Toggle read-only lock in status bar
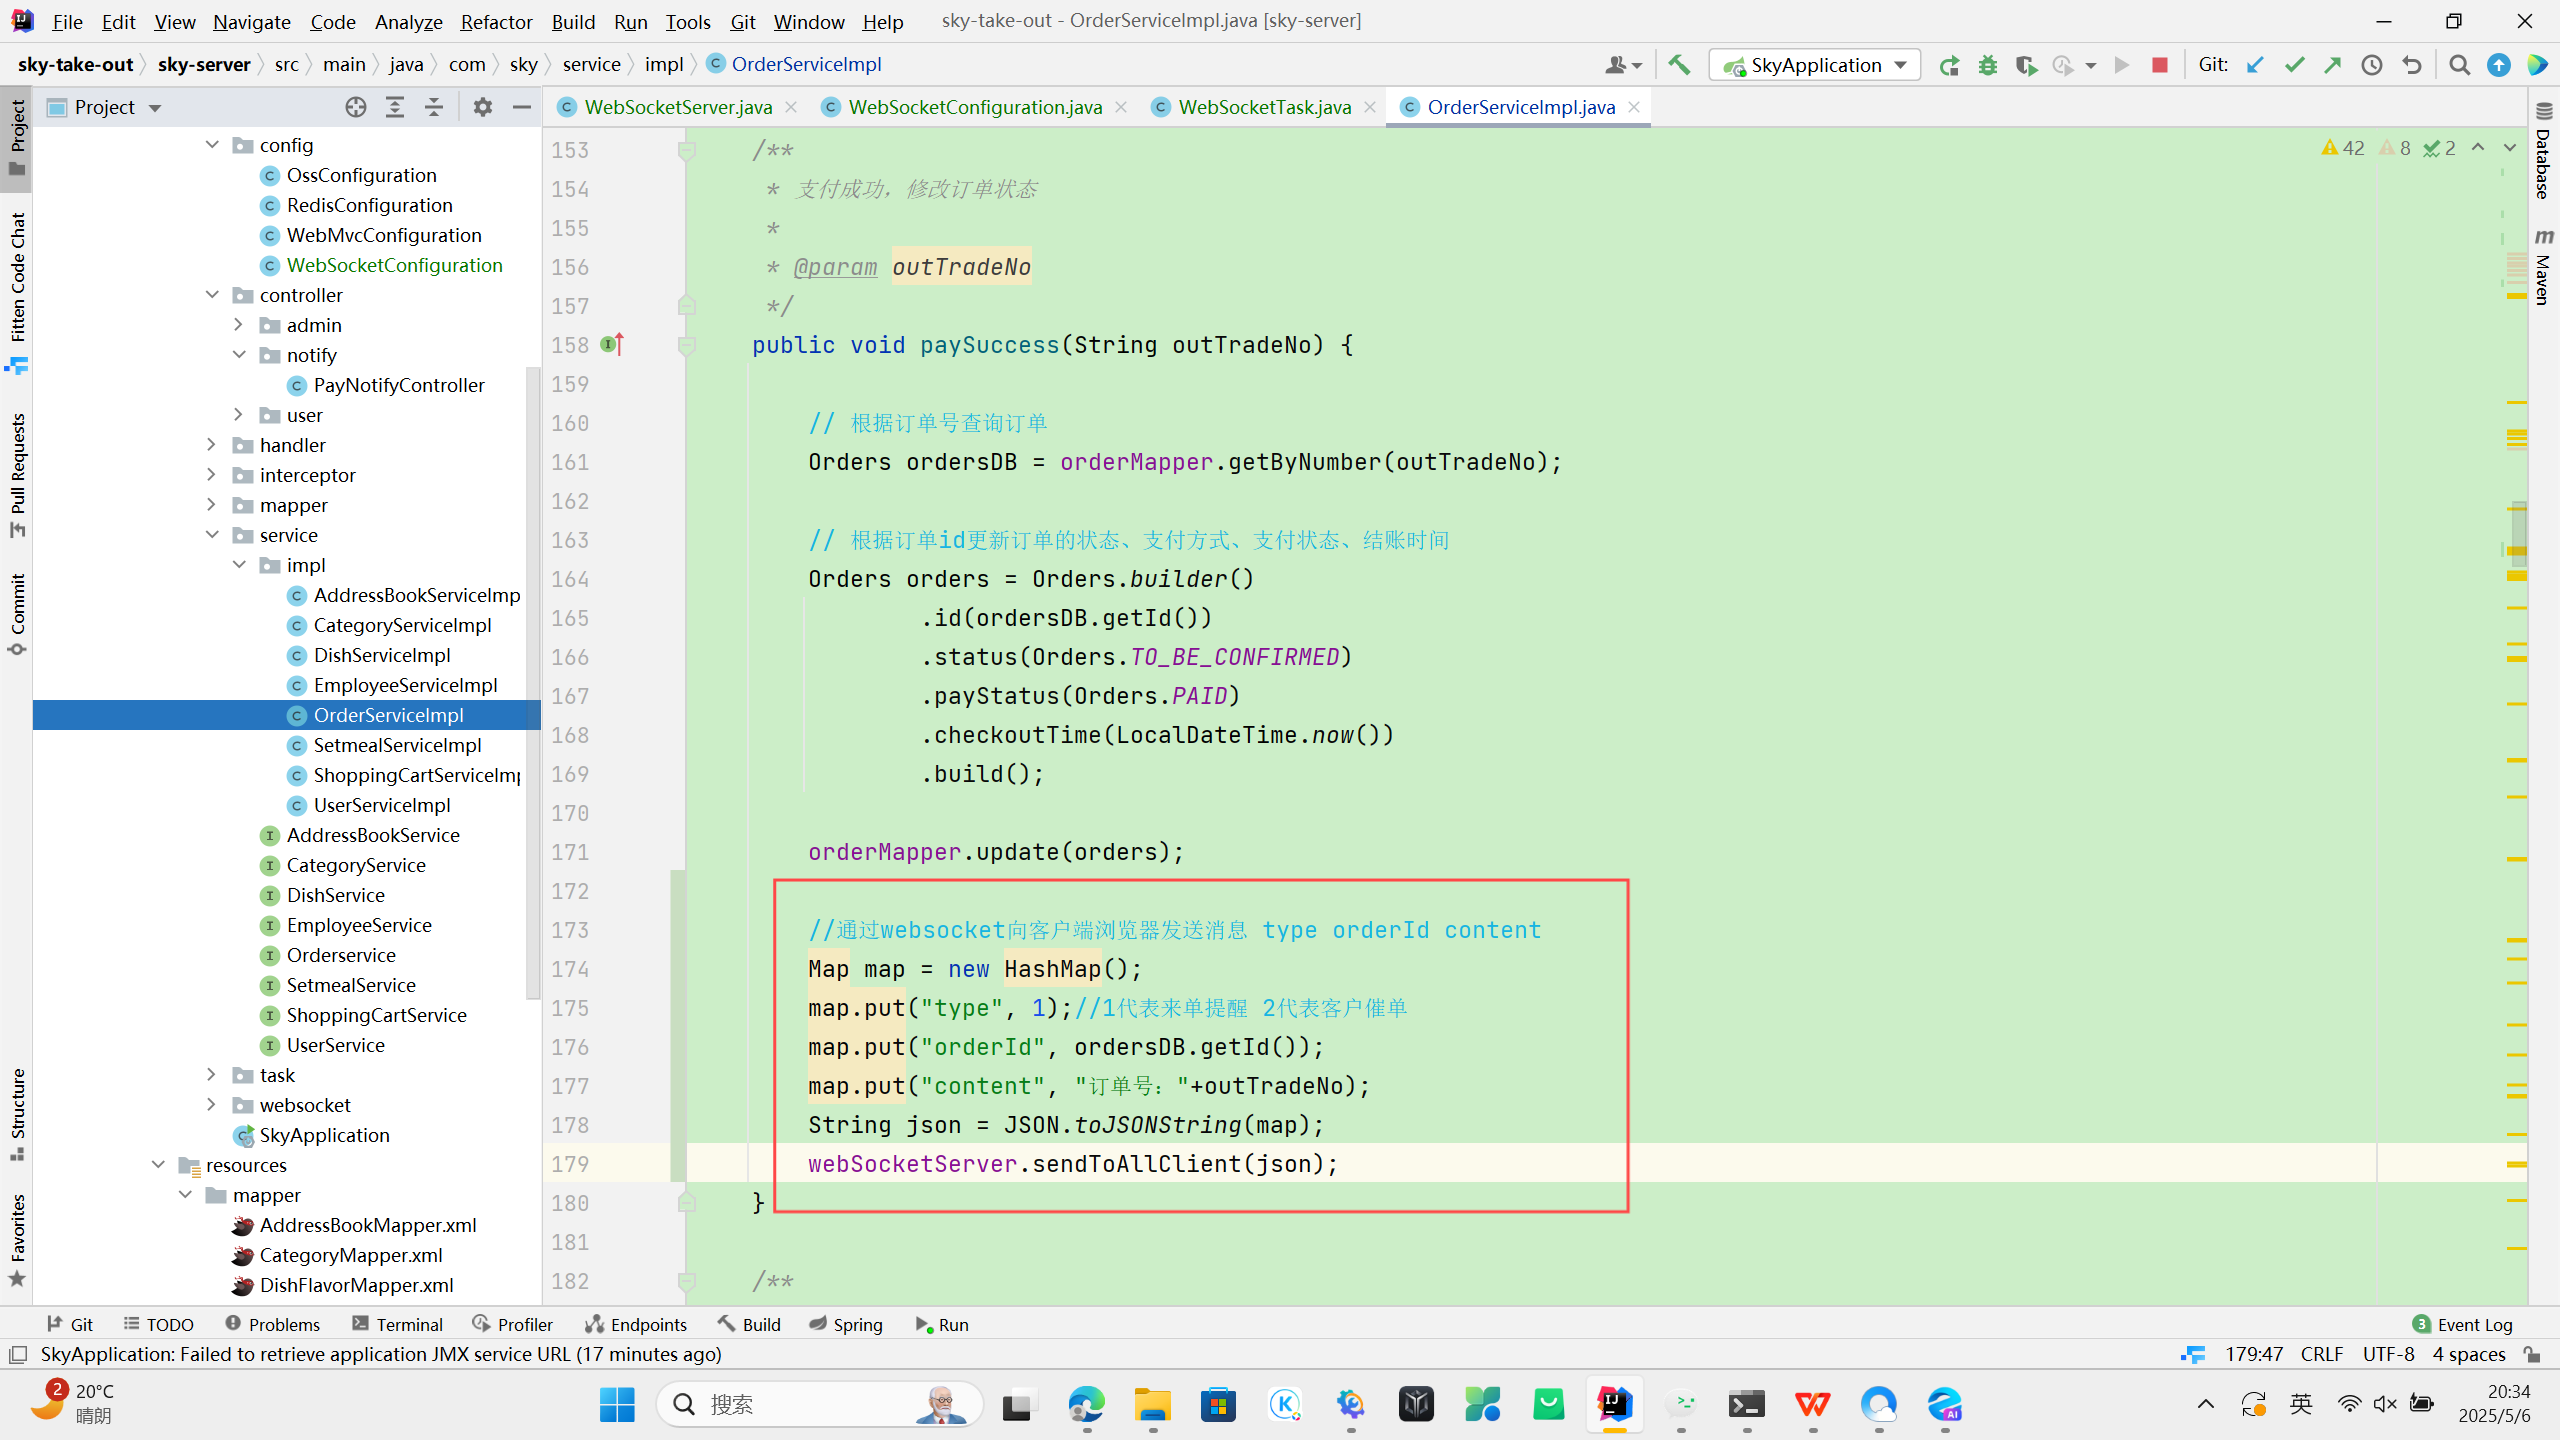 pyautogui.click(x=2532, y=1354)
